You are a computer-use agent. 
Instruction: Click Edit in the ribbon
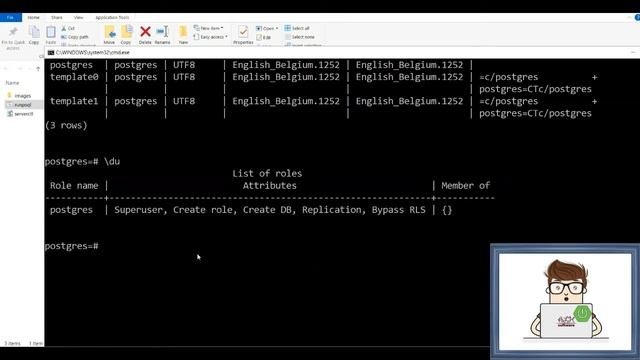click(264, 37)
